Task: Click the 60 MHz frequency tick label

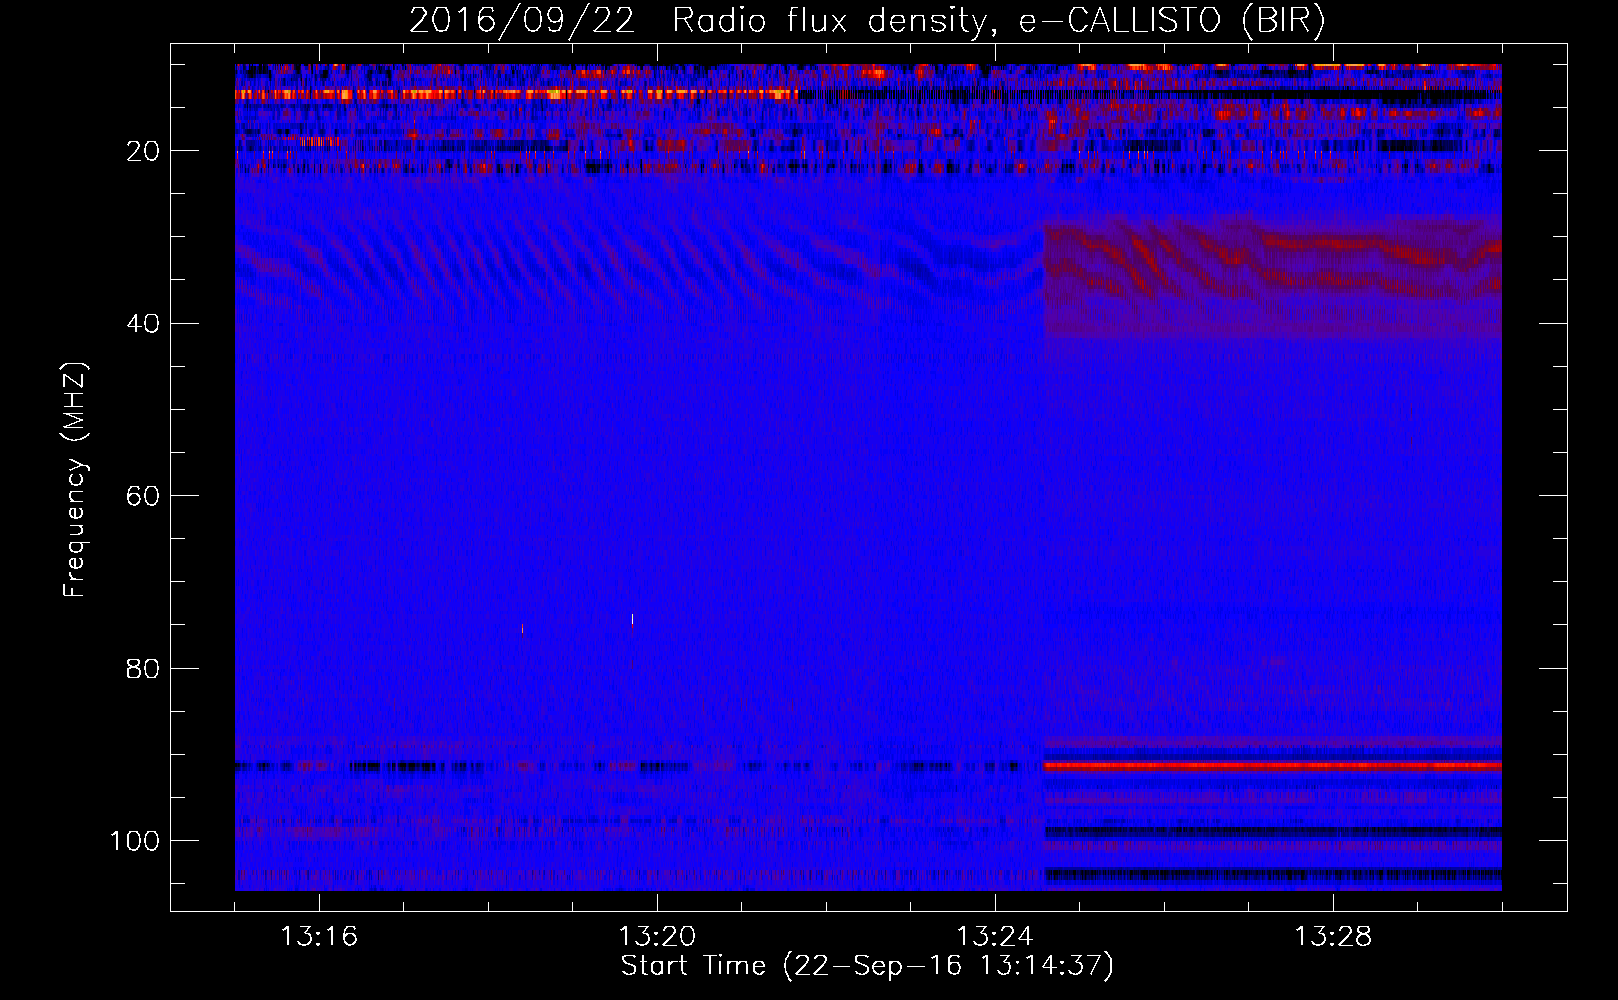Action: (x=143, y=496)
